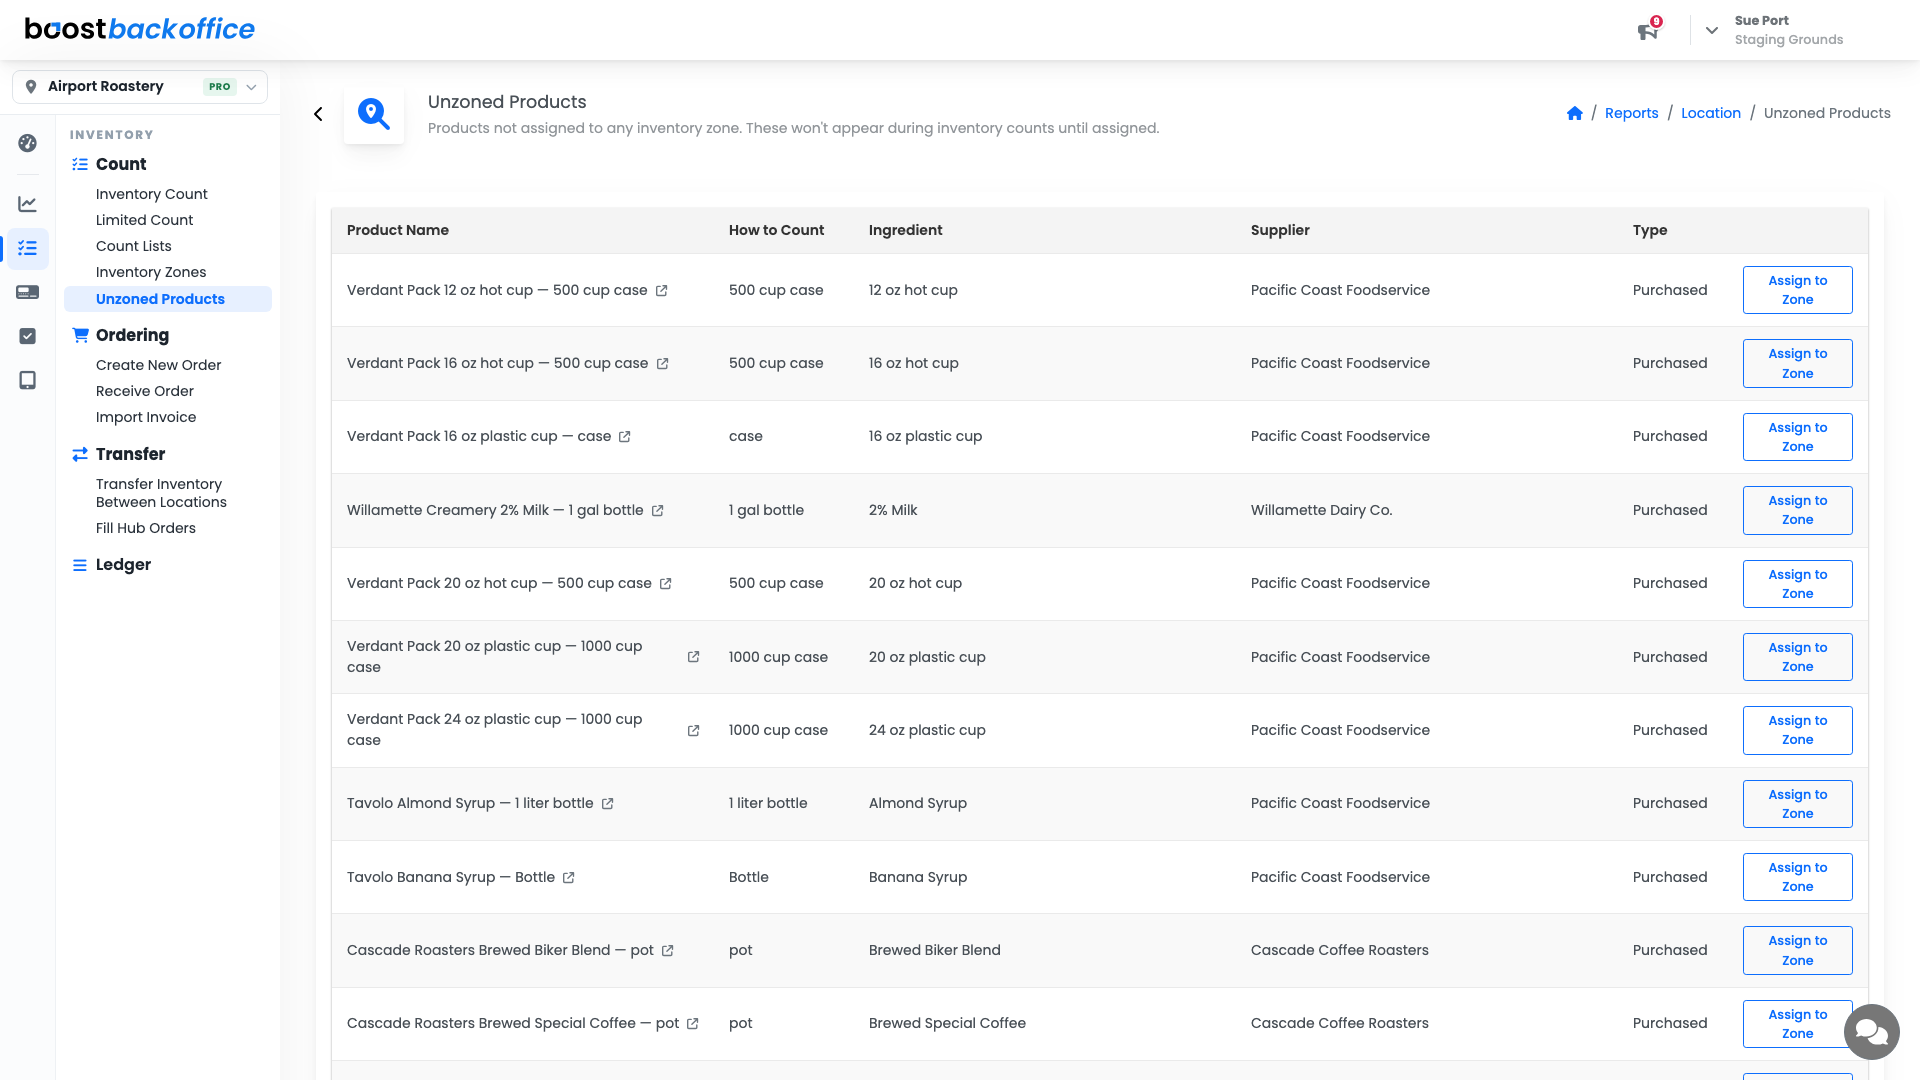
Task: Open external link for Verdant Pack 20 oz hot cup
Action: tap(665, 584)
